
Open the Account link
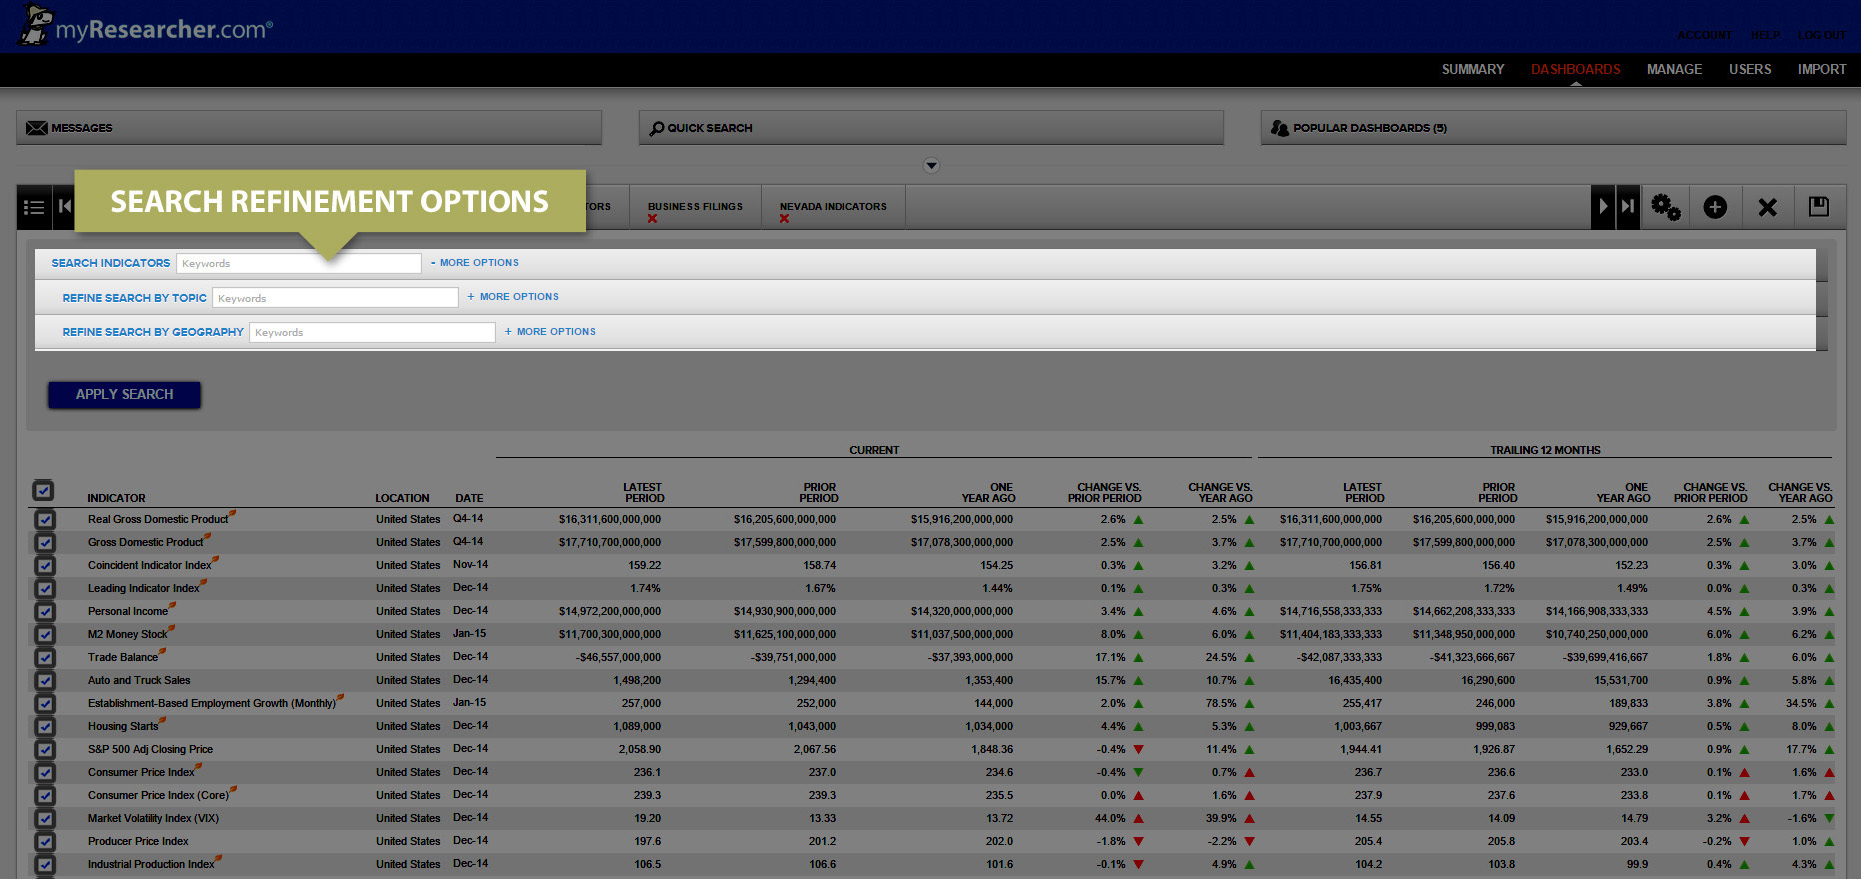click(x=1705, y=35)
